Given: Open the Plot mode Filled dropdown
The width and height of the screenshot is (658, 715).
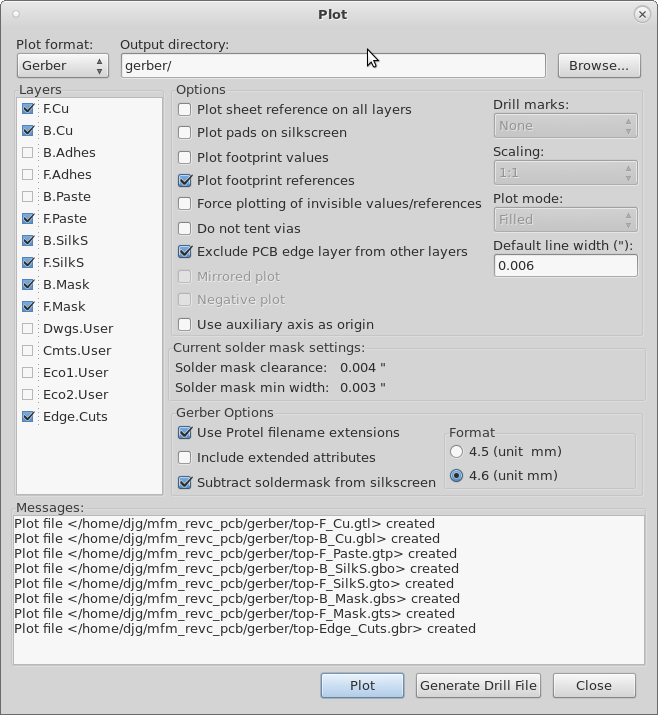Looking at the screenshot, I should coord(565,220).
